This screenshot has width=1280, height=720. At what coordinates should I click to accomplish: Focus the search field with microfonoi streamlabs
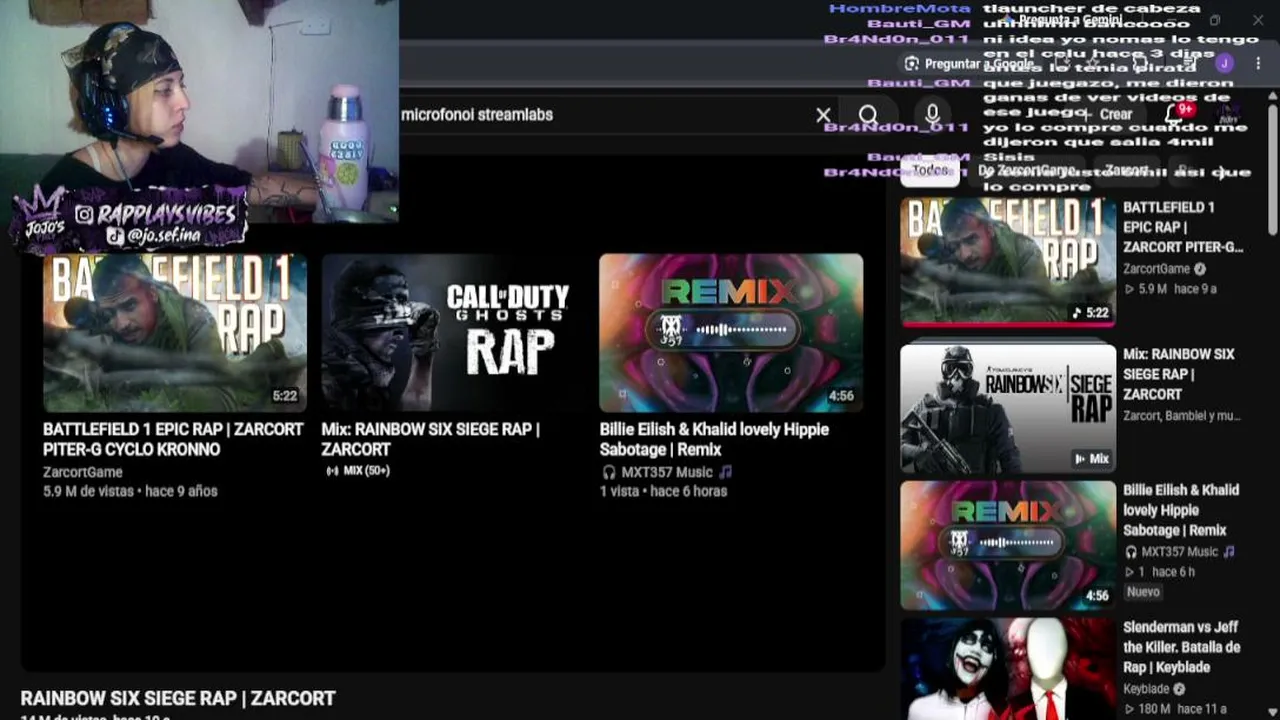600,115
